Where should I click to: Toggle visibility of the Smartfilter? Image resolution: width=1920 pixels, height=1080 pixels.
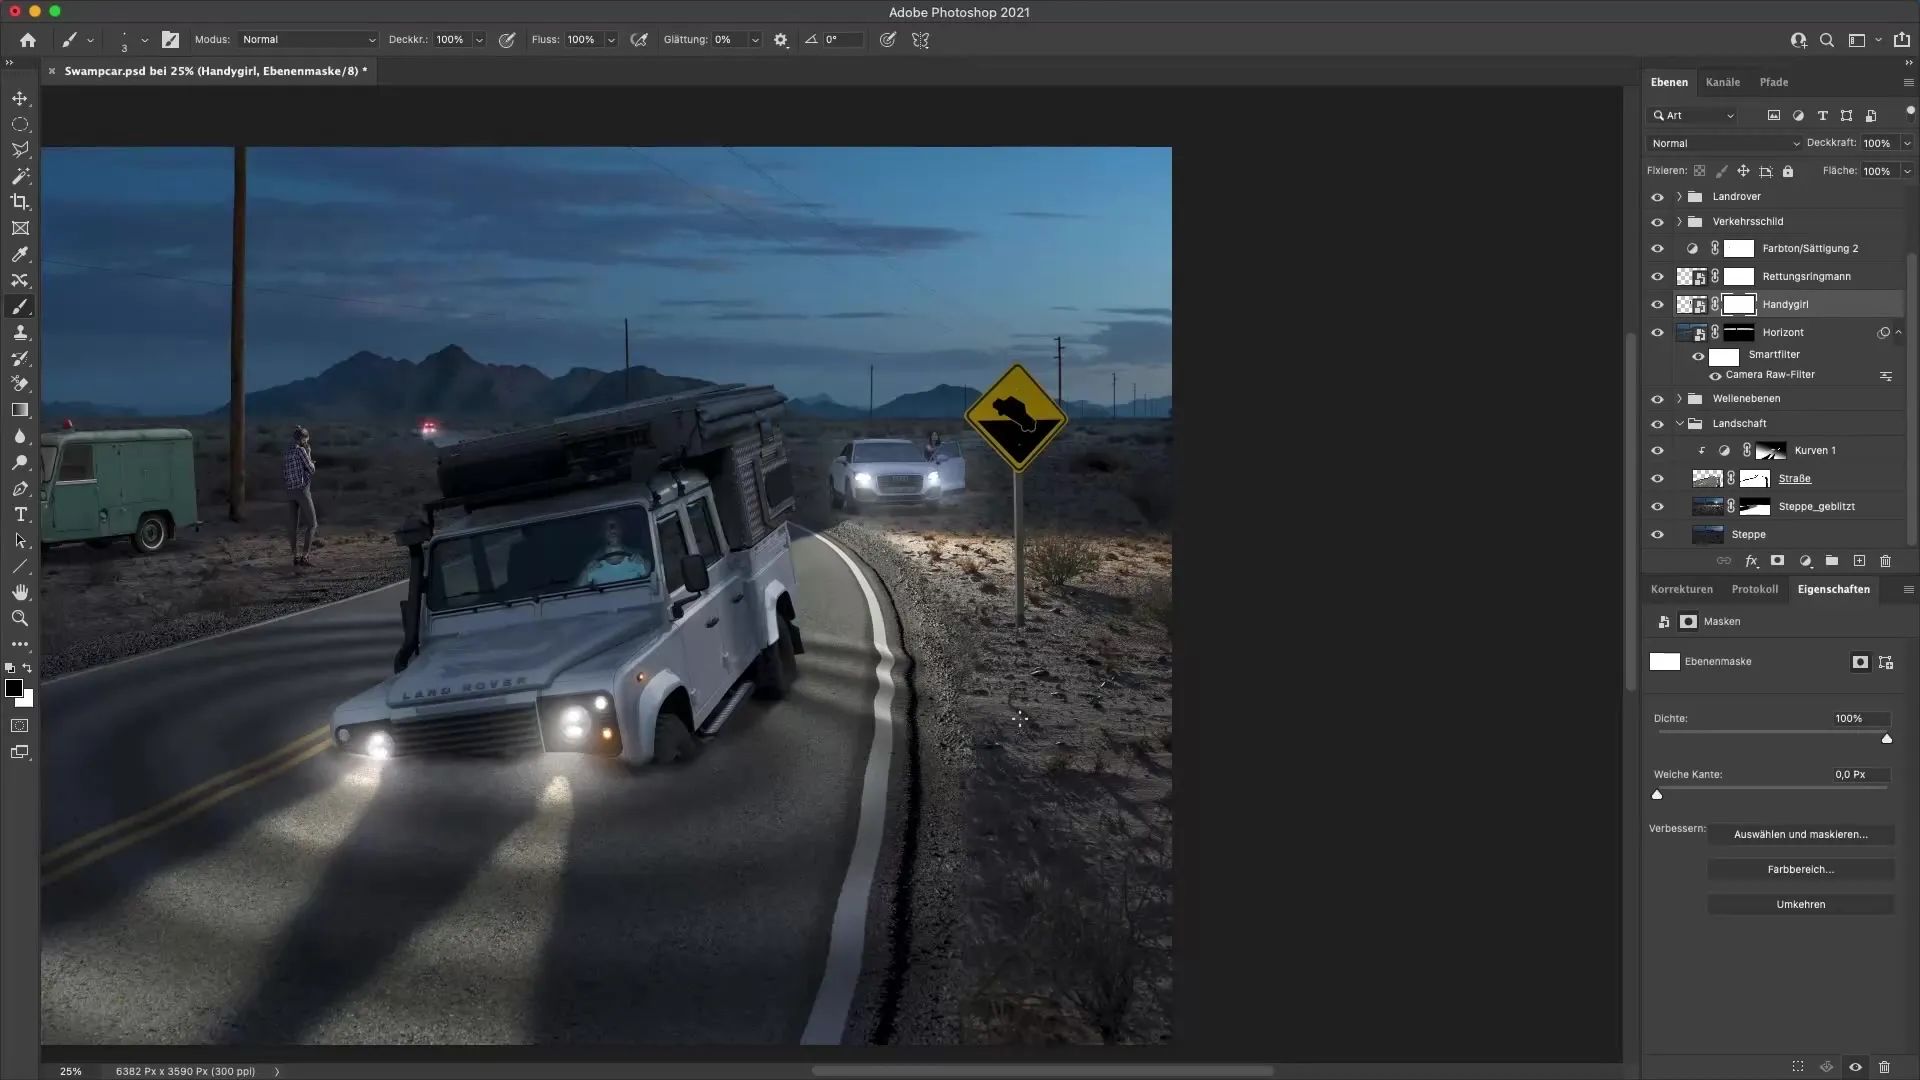pos(1697,355)
